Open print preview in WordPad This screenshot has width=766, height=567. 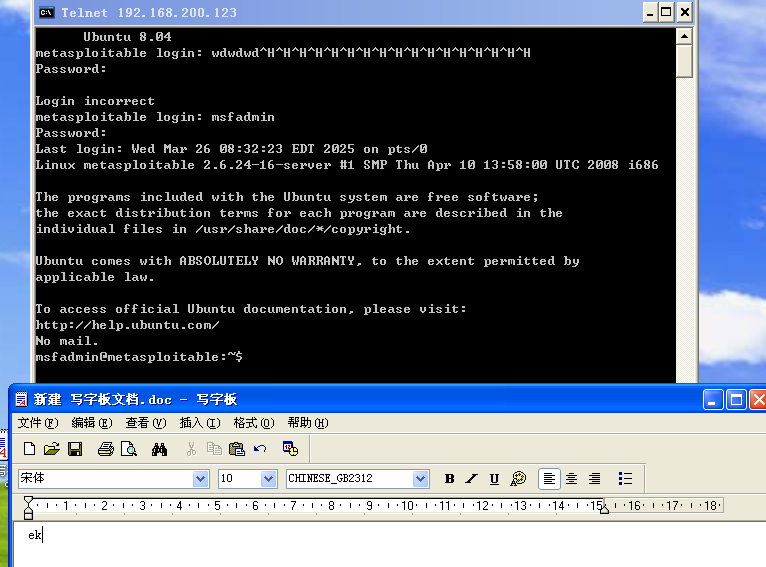click(x=128, y=449)
